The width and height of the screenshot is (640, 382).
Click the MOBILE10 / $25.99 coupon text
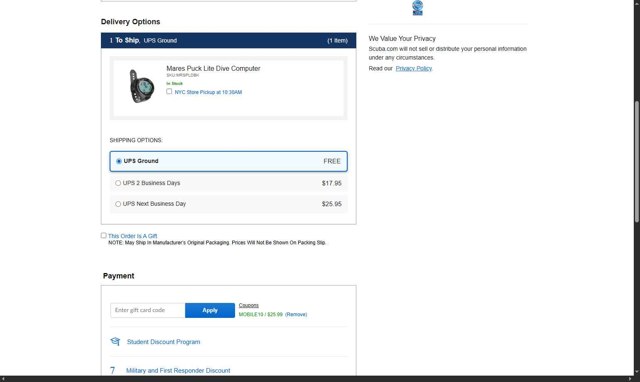[260, 314]
